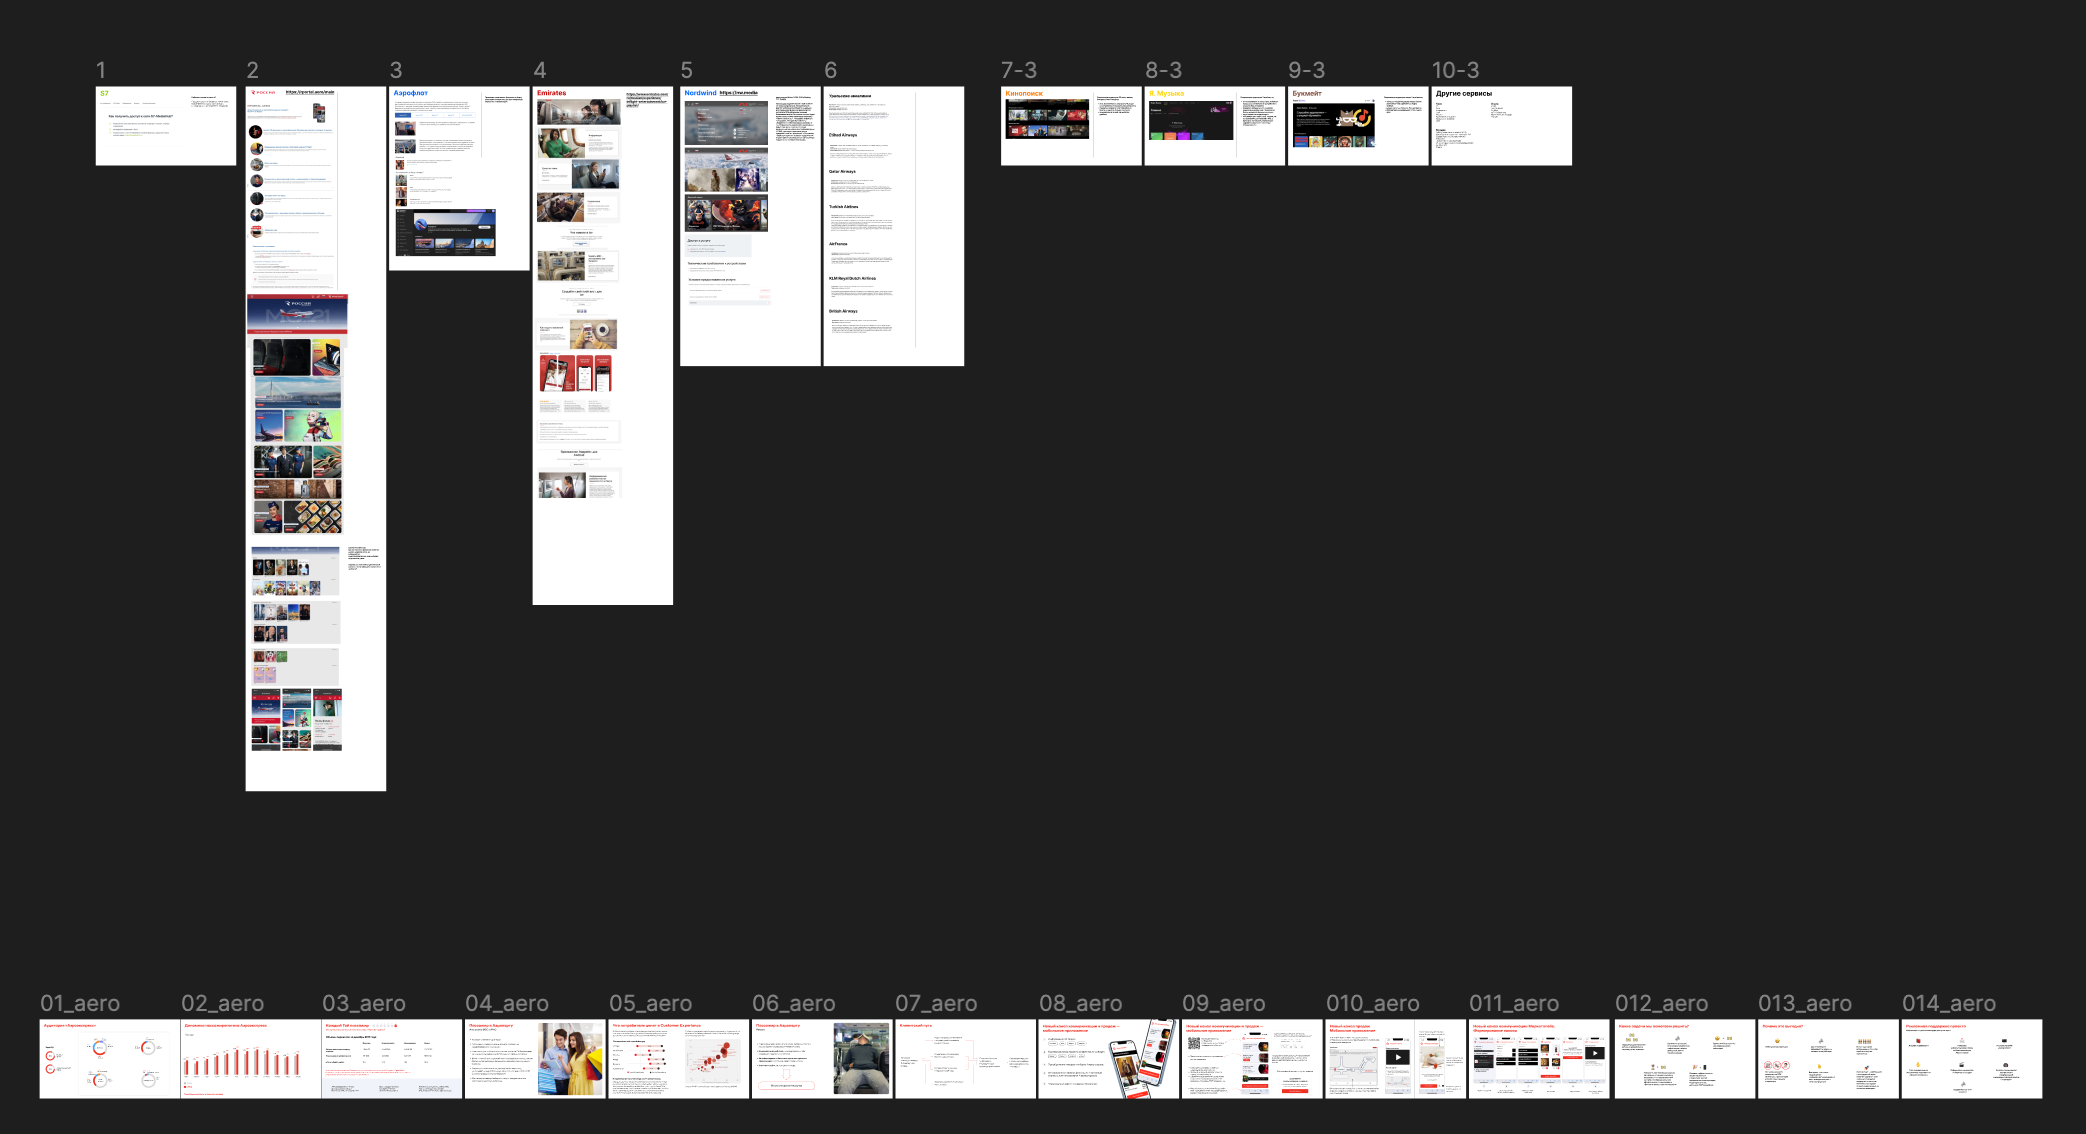Select the "07_aero" frame label

pos(937,1003)
